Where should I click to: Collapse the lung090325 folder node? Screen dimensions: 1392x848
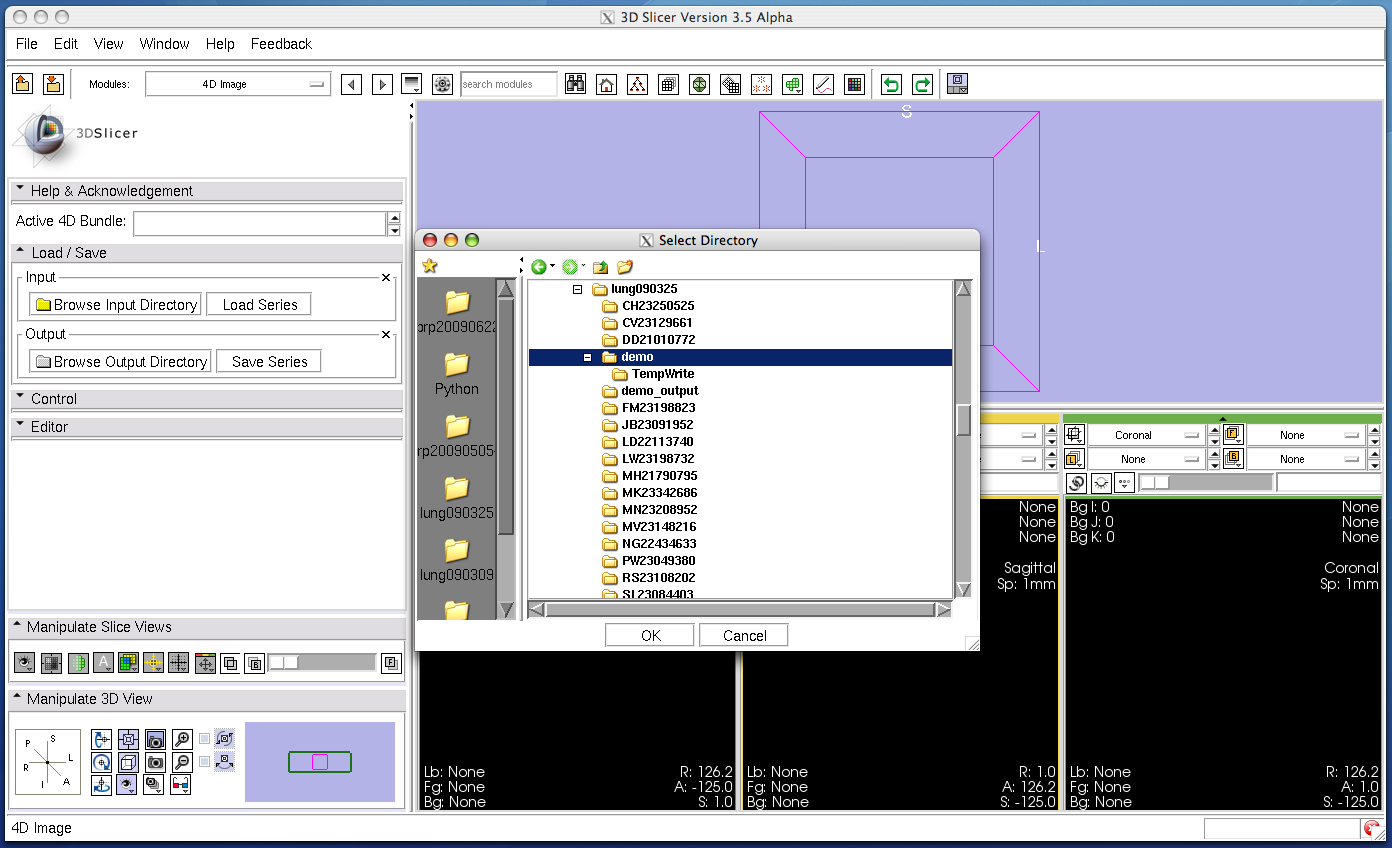point(577,289)
